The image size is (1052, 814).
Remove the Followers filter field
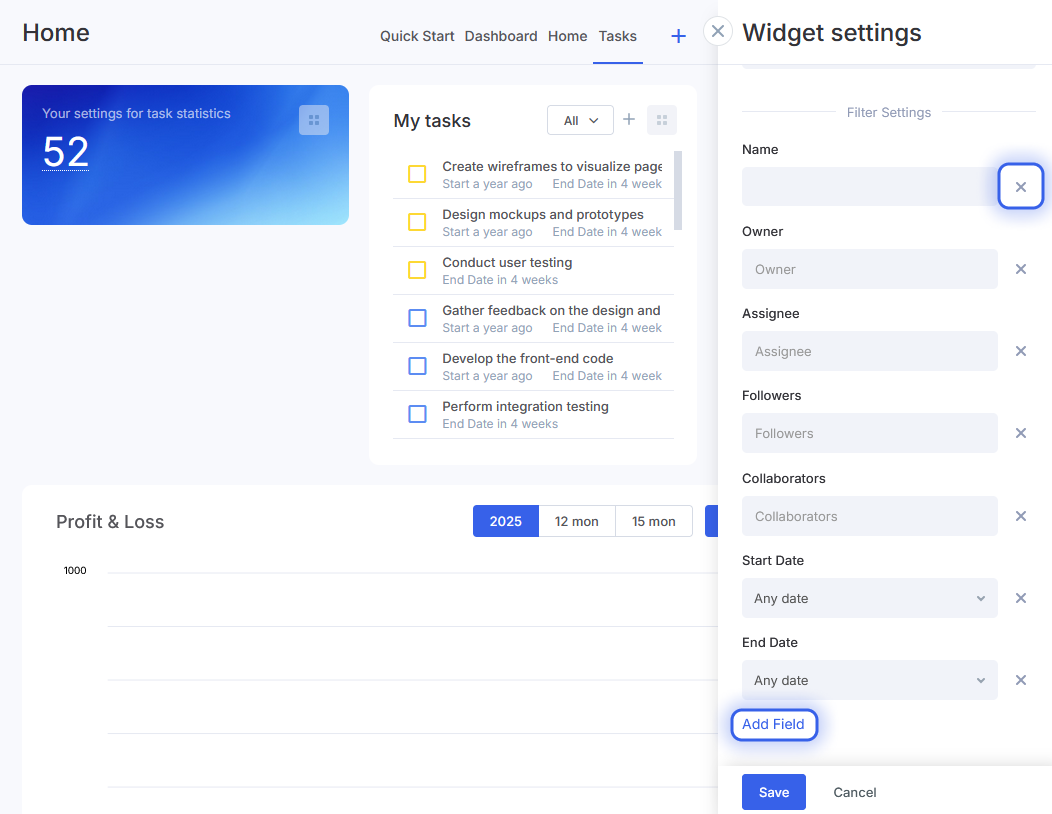coord(1020,433)
